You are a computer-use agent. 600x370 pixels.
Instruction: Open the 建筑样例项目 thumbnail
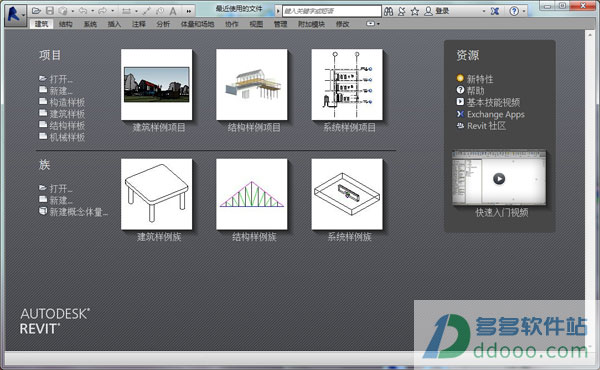tap(157, 85)
